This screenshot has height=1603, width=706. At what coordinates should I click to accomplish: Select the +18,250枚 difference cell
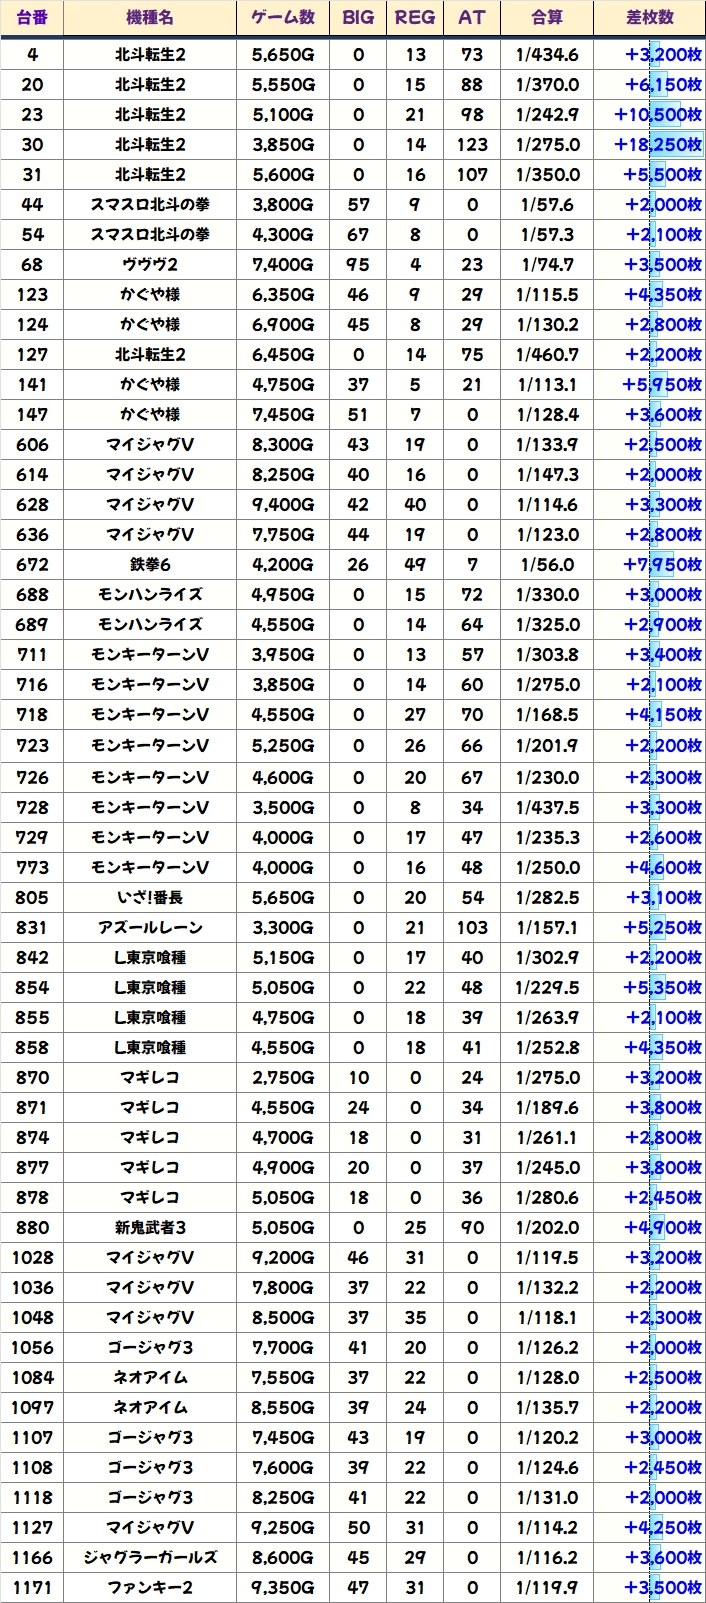click(658, 145)
